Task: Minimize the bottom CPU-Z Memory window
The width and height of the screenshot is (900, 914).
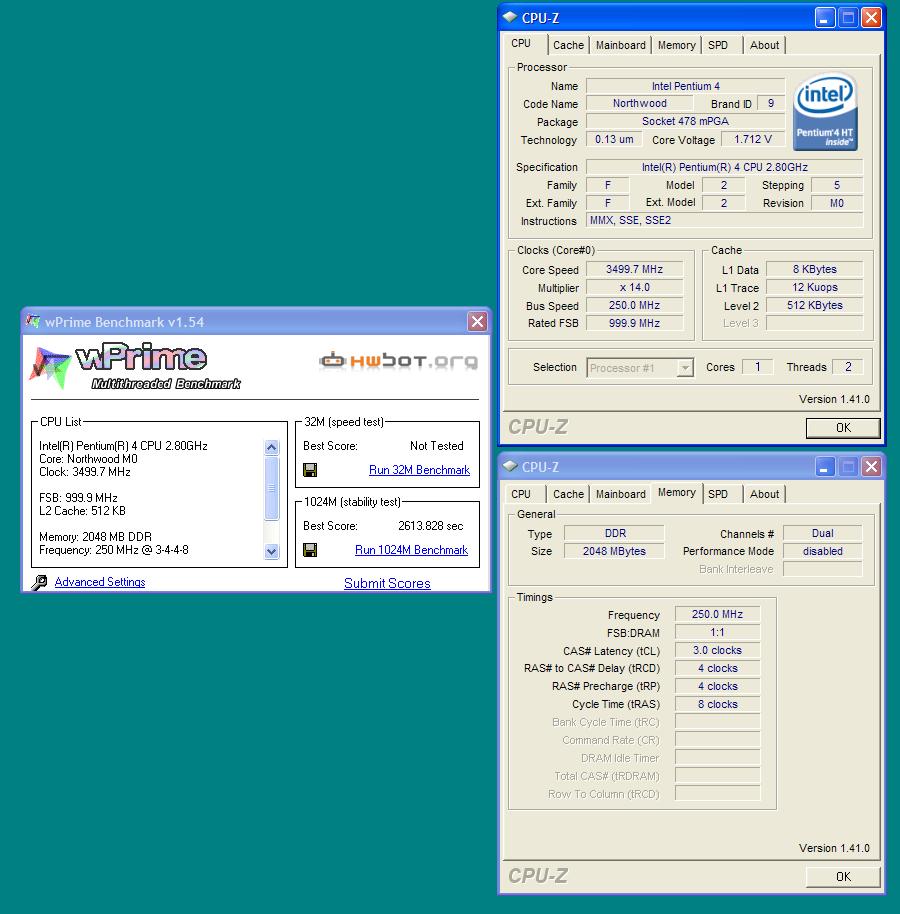Action: click(x=824, y=467)
